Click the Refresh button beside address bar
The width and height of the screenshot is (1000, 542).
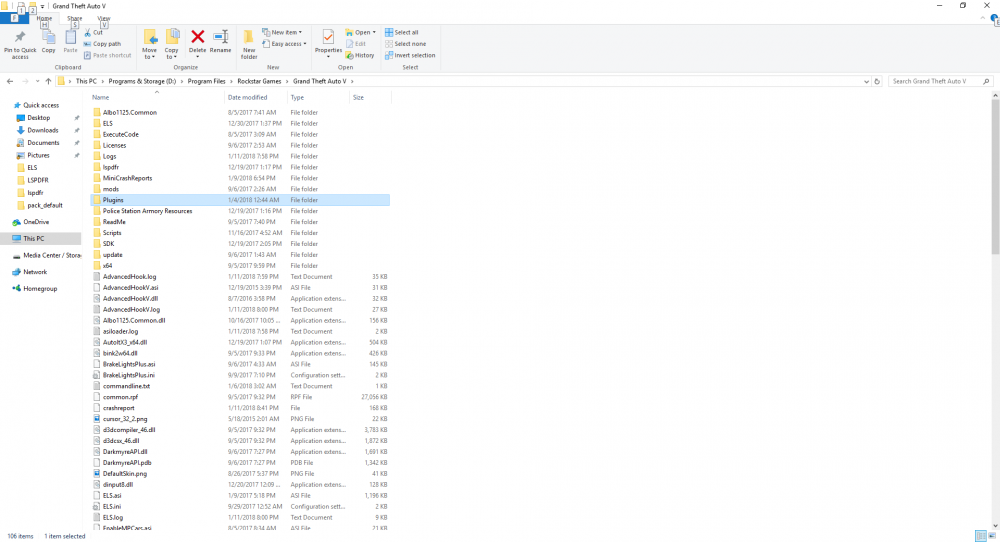pyautogui.click(x=877, y=82)
